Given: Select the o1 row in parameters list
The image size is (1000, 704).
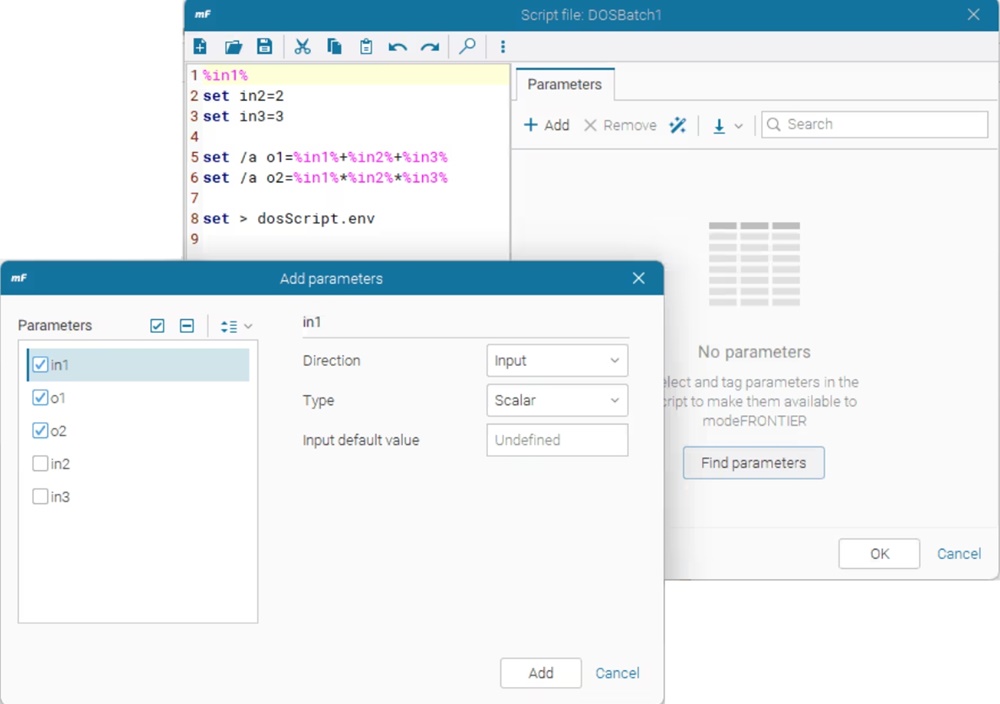Looking at the screenshot, I should tap(138, 398).
